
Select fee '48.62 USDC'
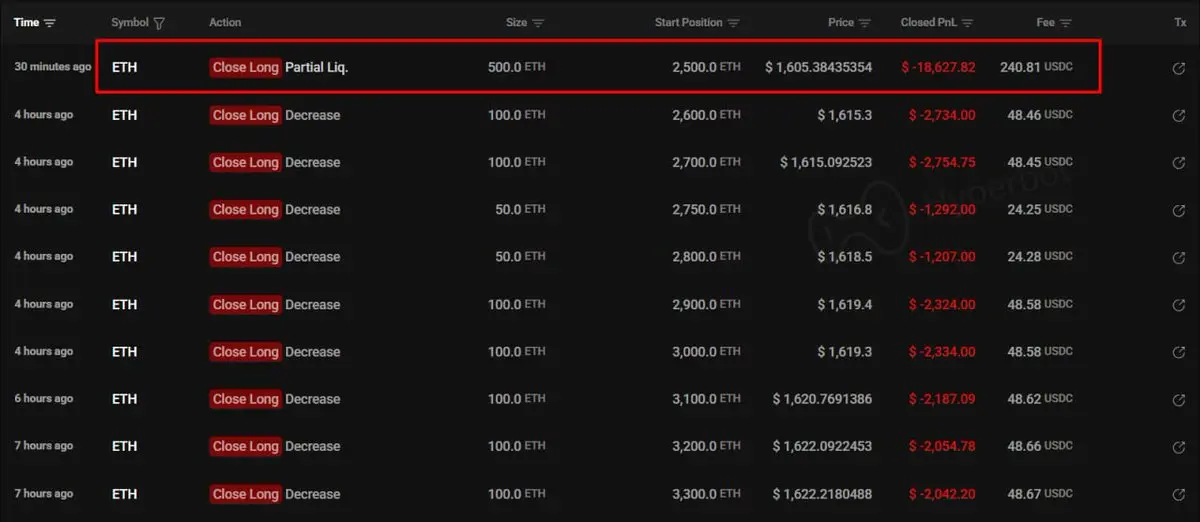click(1040, 399)
